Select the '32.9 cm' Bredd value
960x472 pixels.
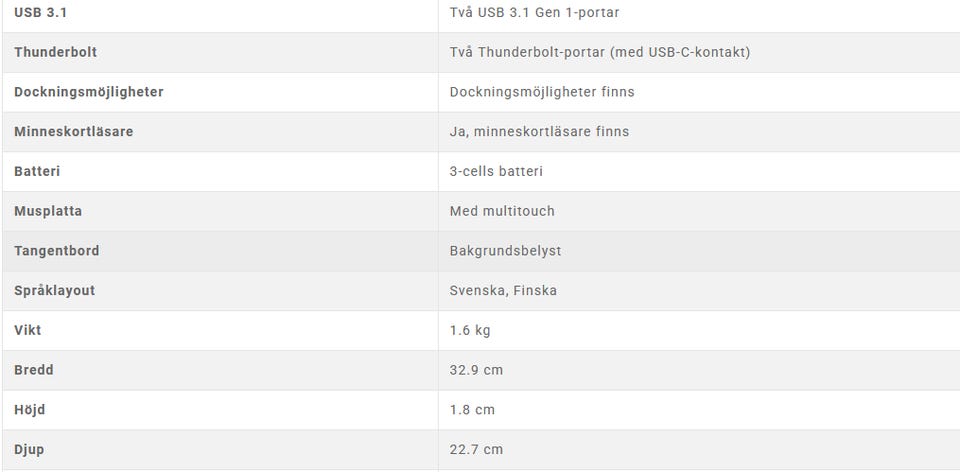click(476, 370)
